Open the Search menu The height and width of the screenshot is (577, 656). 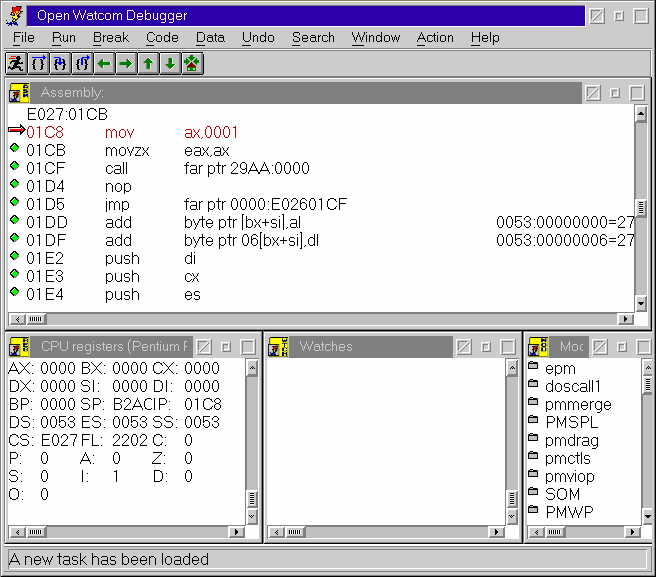[313, 37]
